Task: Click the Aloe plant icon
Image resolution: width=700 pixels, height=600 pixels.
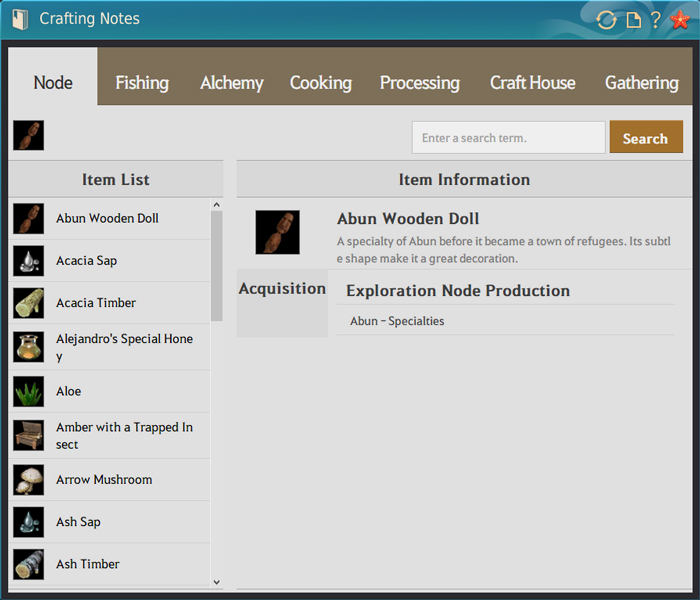Action: click(x=28, y=391)
